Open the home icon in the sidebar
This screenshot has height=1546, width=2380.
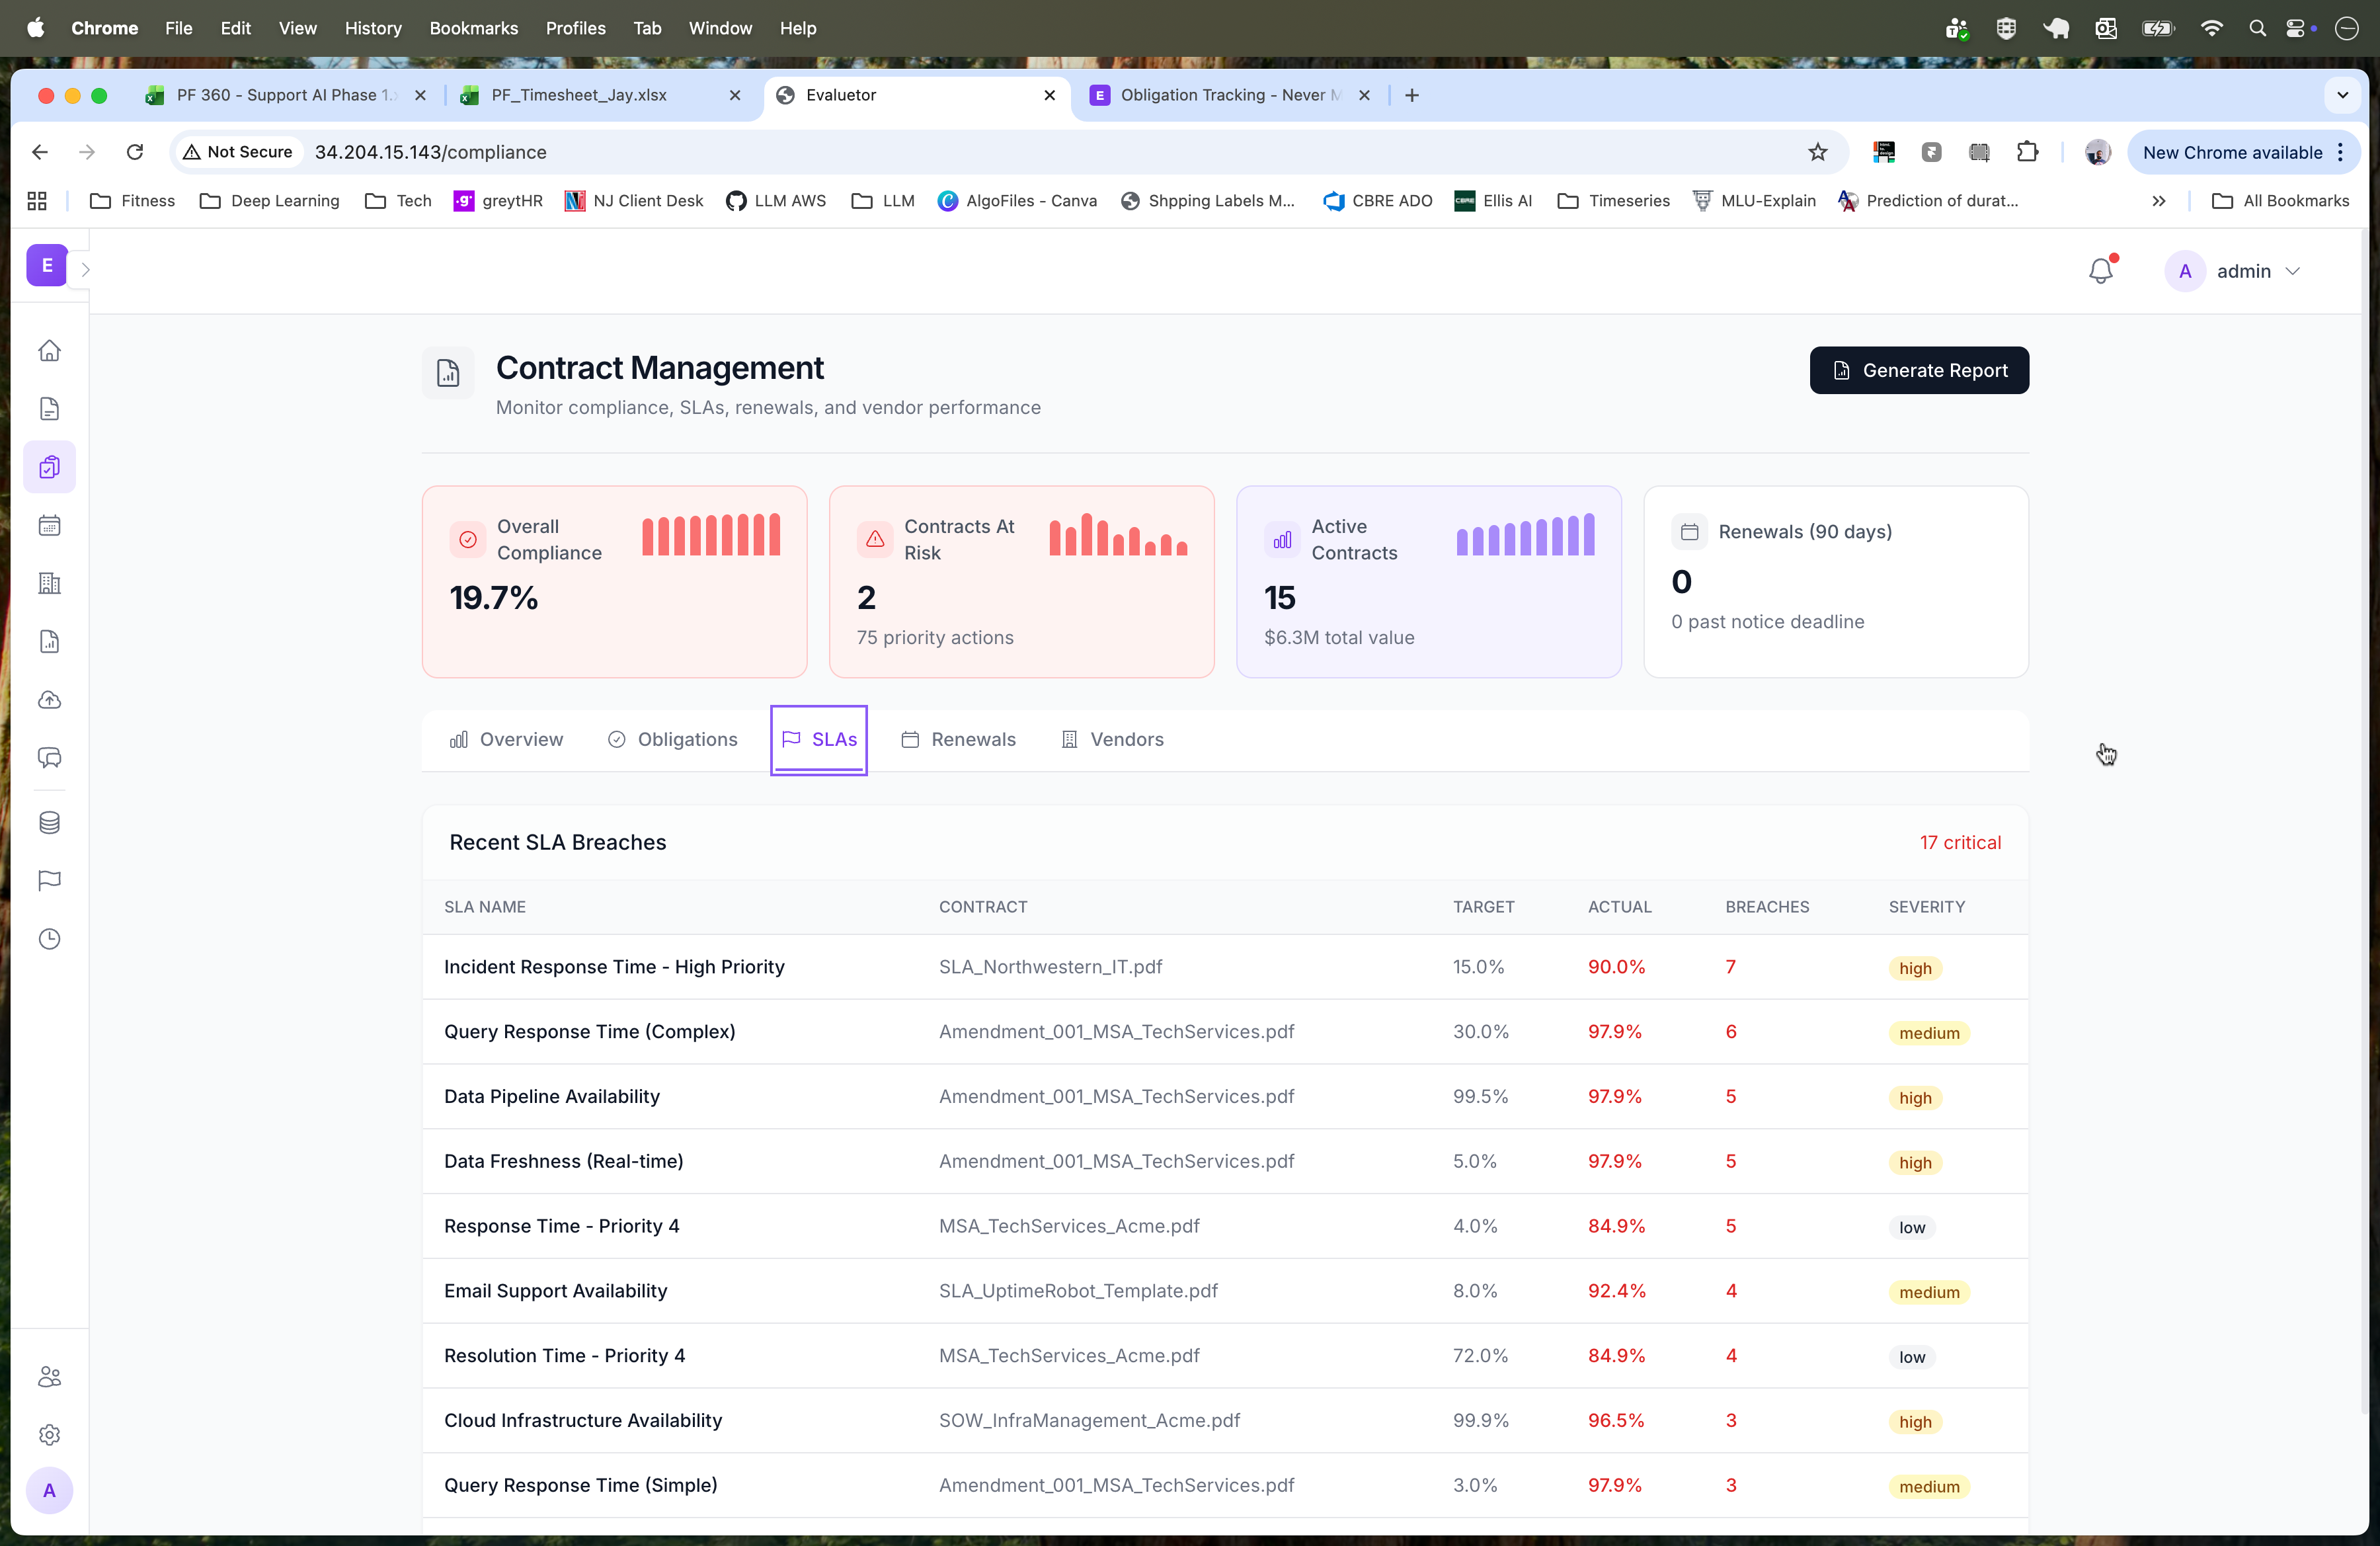pyautogui.click(x=49, y=351)
